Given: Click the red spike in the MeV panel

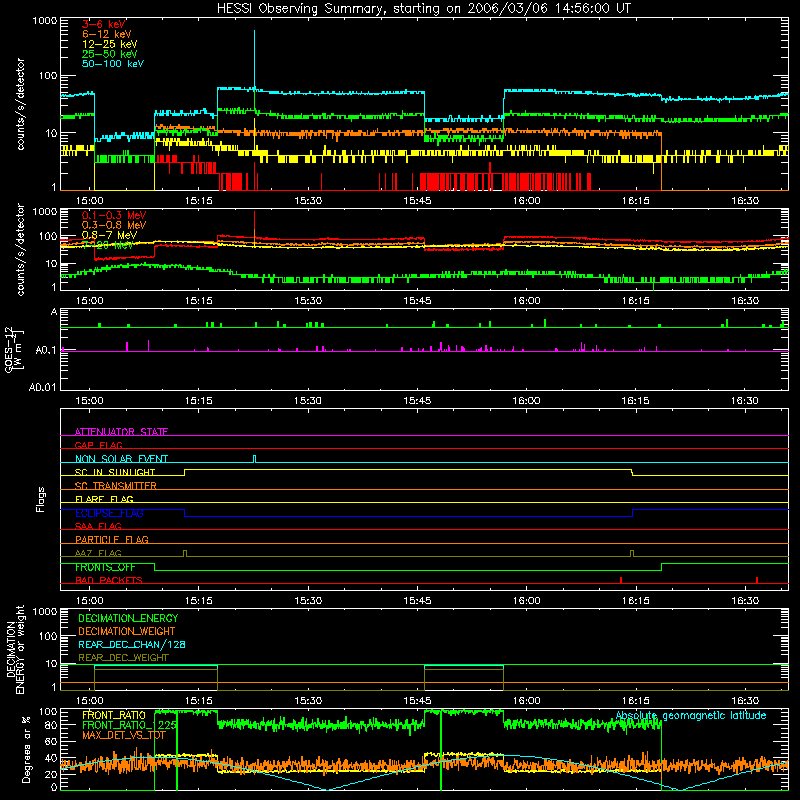Looking at the screenshot, I should click(x=254, y=223).
